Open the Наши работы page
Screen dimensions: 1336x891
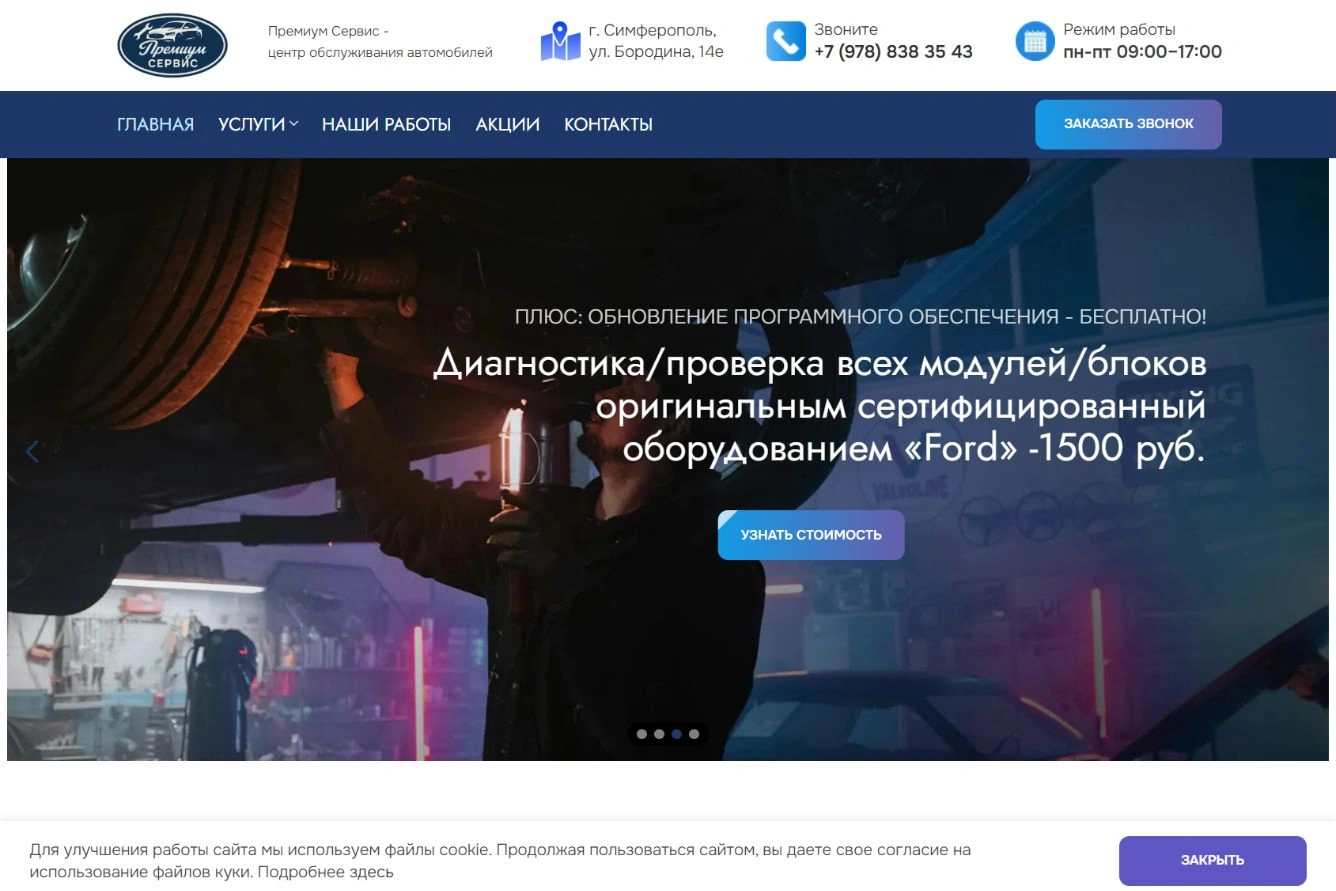click(386, 125)
